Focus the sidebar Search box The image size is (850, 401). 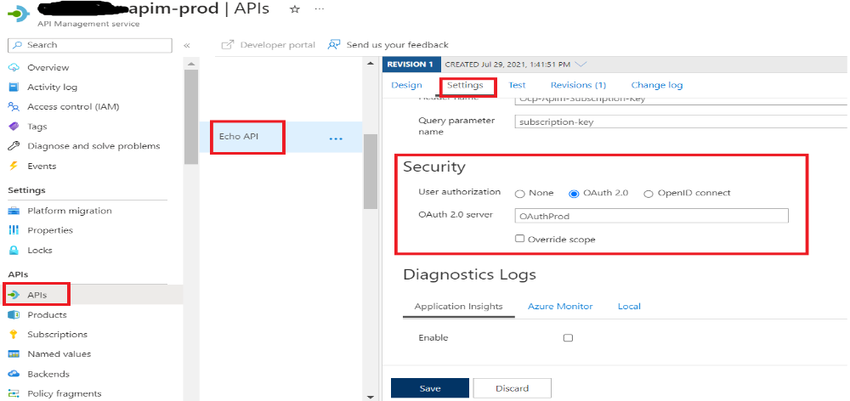coord(91,45)
